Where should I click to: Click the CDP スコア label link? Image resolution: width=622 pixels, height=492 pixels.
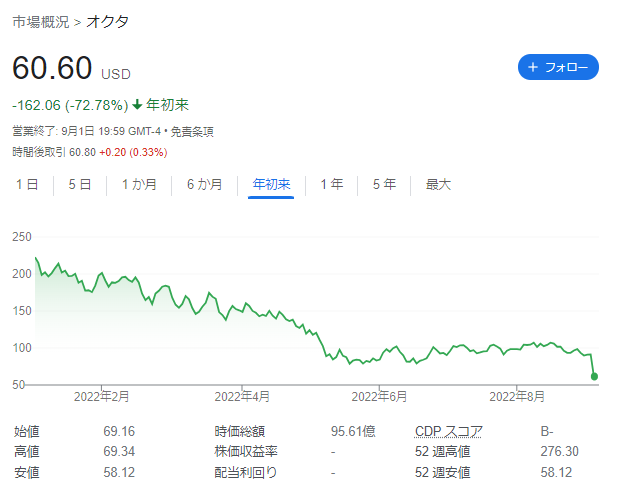(x=449, y=431)
